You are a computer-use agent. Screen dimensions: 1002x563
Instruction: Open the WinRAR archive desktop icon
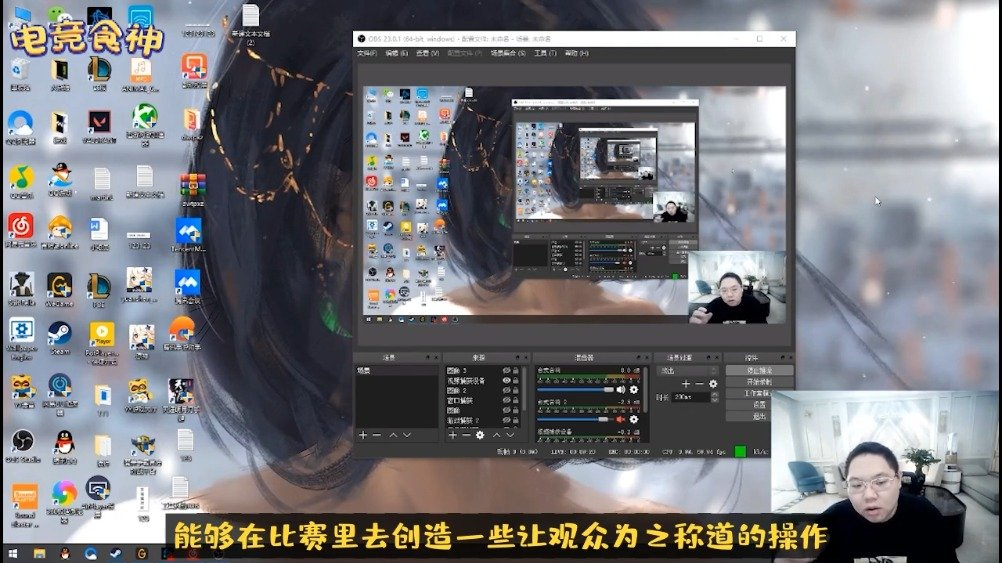pyautogui.click(x=192, y=190)
